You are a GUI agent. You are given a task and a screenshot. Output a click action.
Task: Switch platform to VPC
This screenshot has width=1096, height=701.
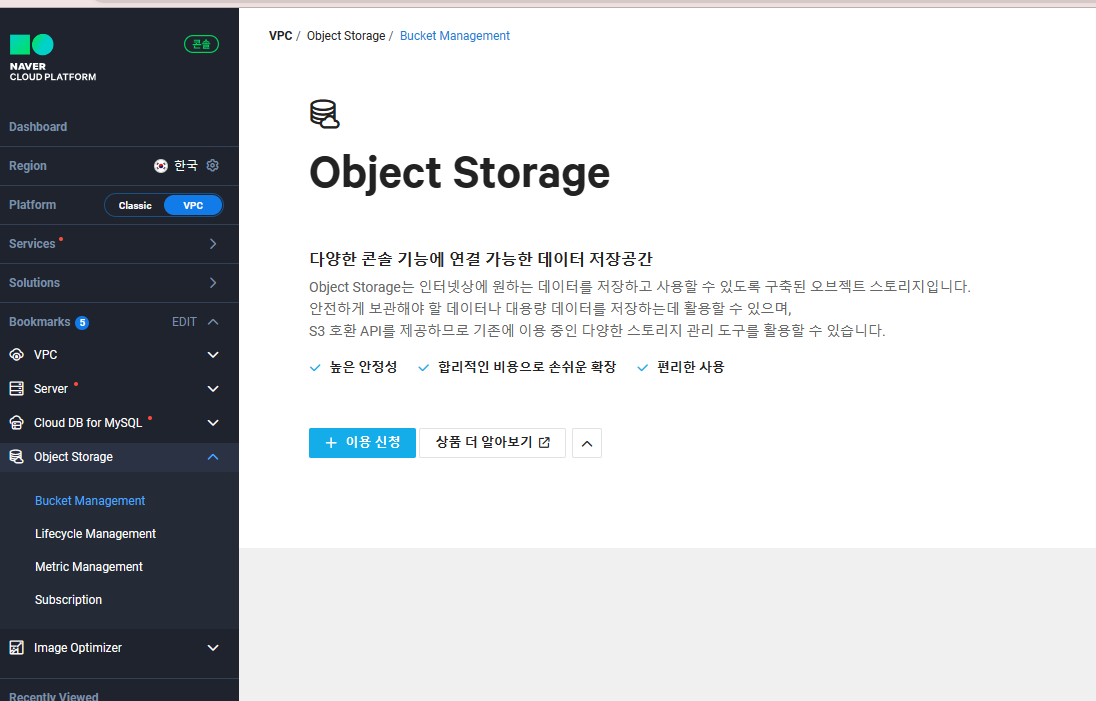[193, 205]
